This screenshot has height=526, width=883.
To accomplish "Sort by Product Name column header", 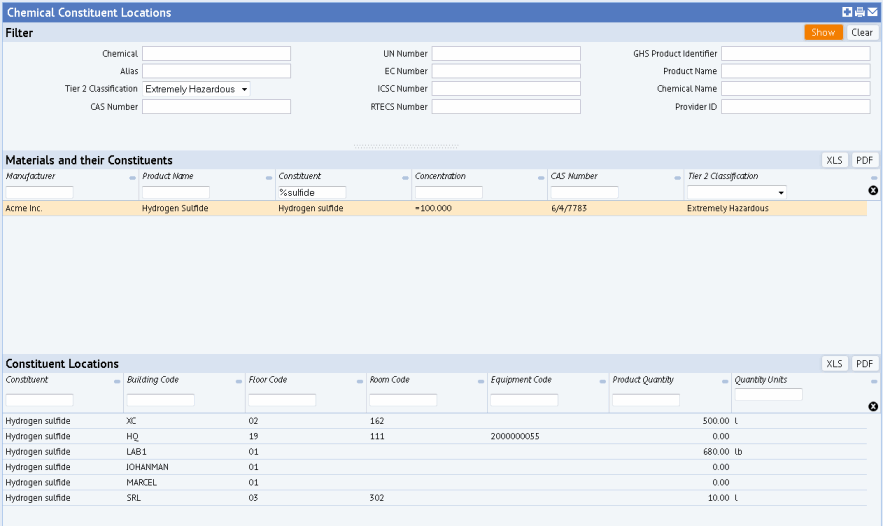I will tap(168, 176).
